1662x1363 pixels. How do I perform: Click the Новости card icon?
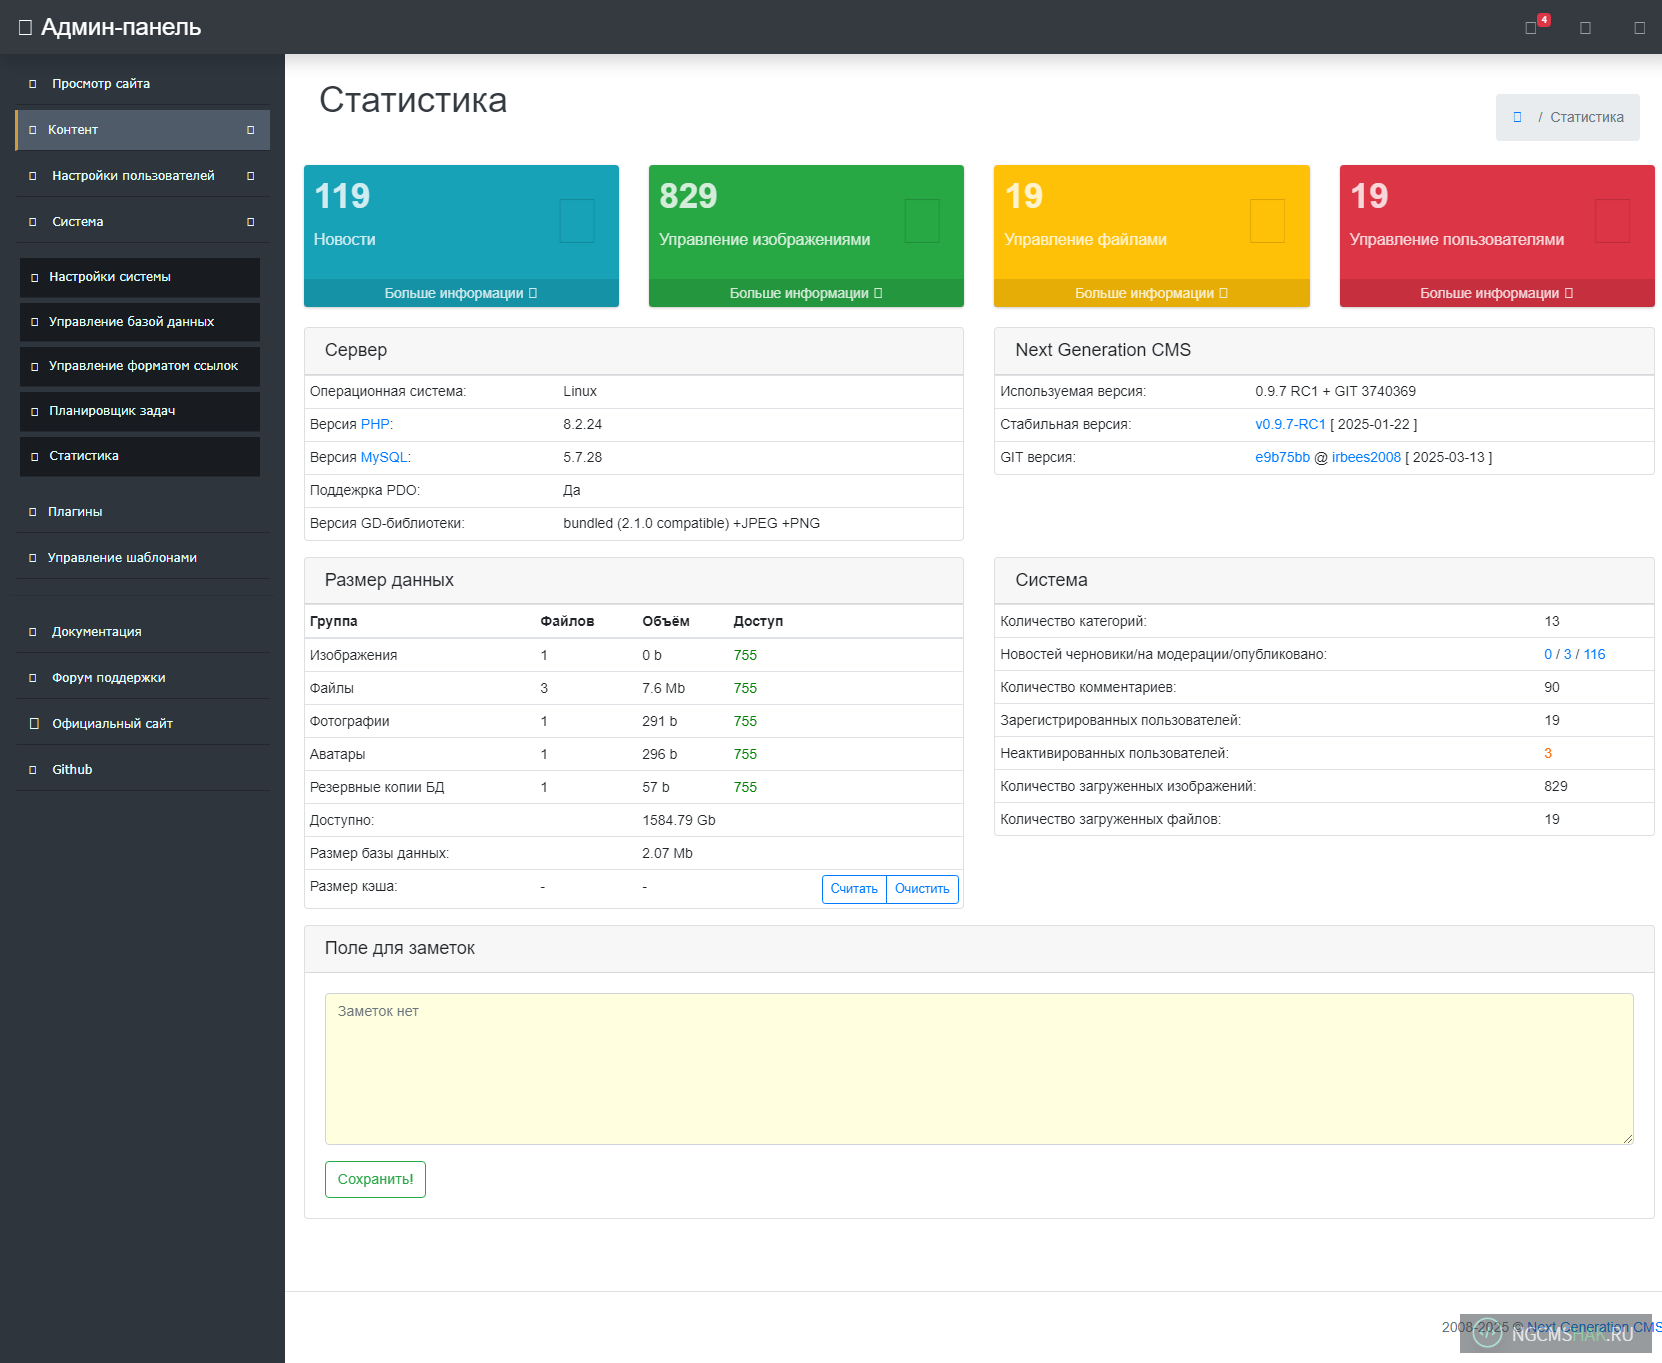point(577,220)
